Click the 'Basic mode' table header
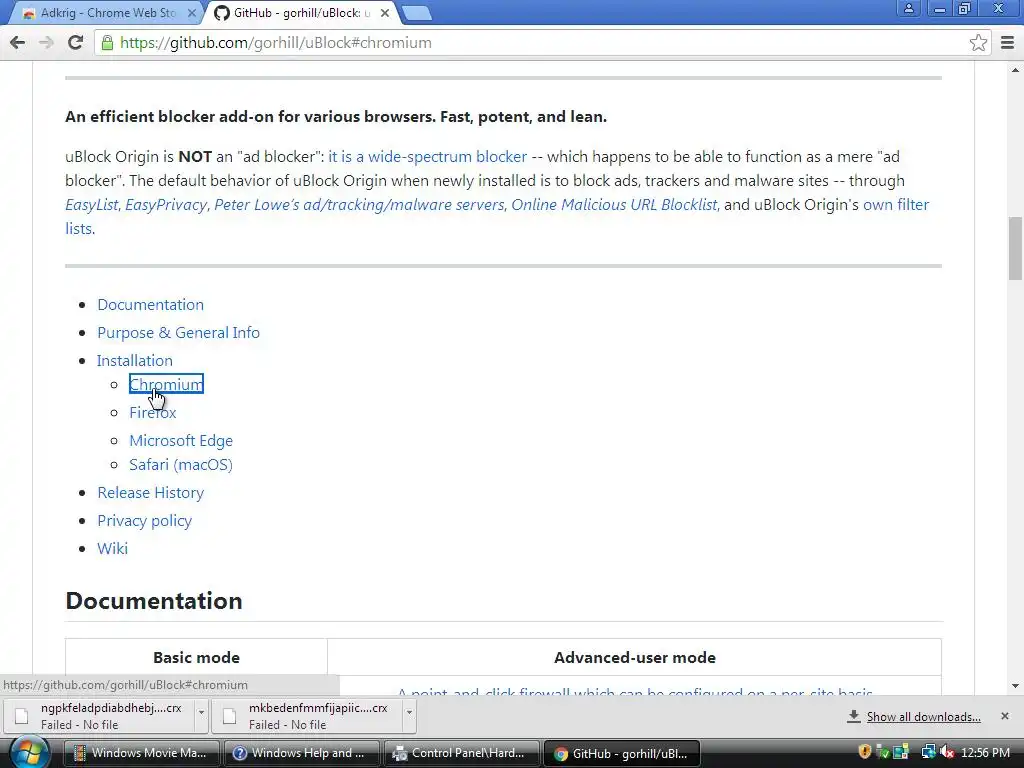Image resolution: width=1024 pixels, height=768 pixels. 196,658
